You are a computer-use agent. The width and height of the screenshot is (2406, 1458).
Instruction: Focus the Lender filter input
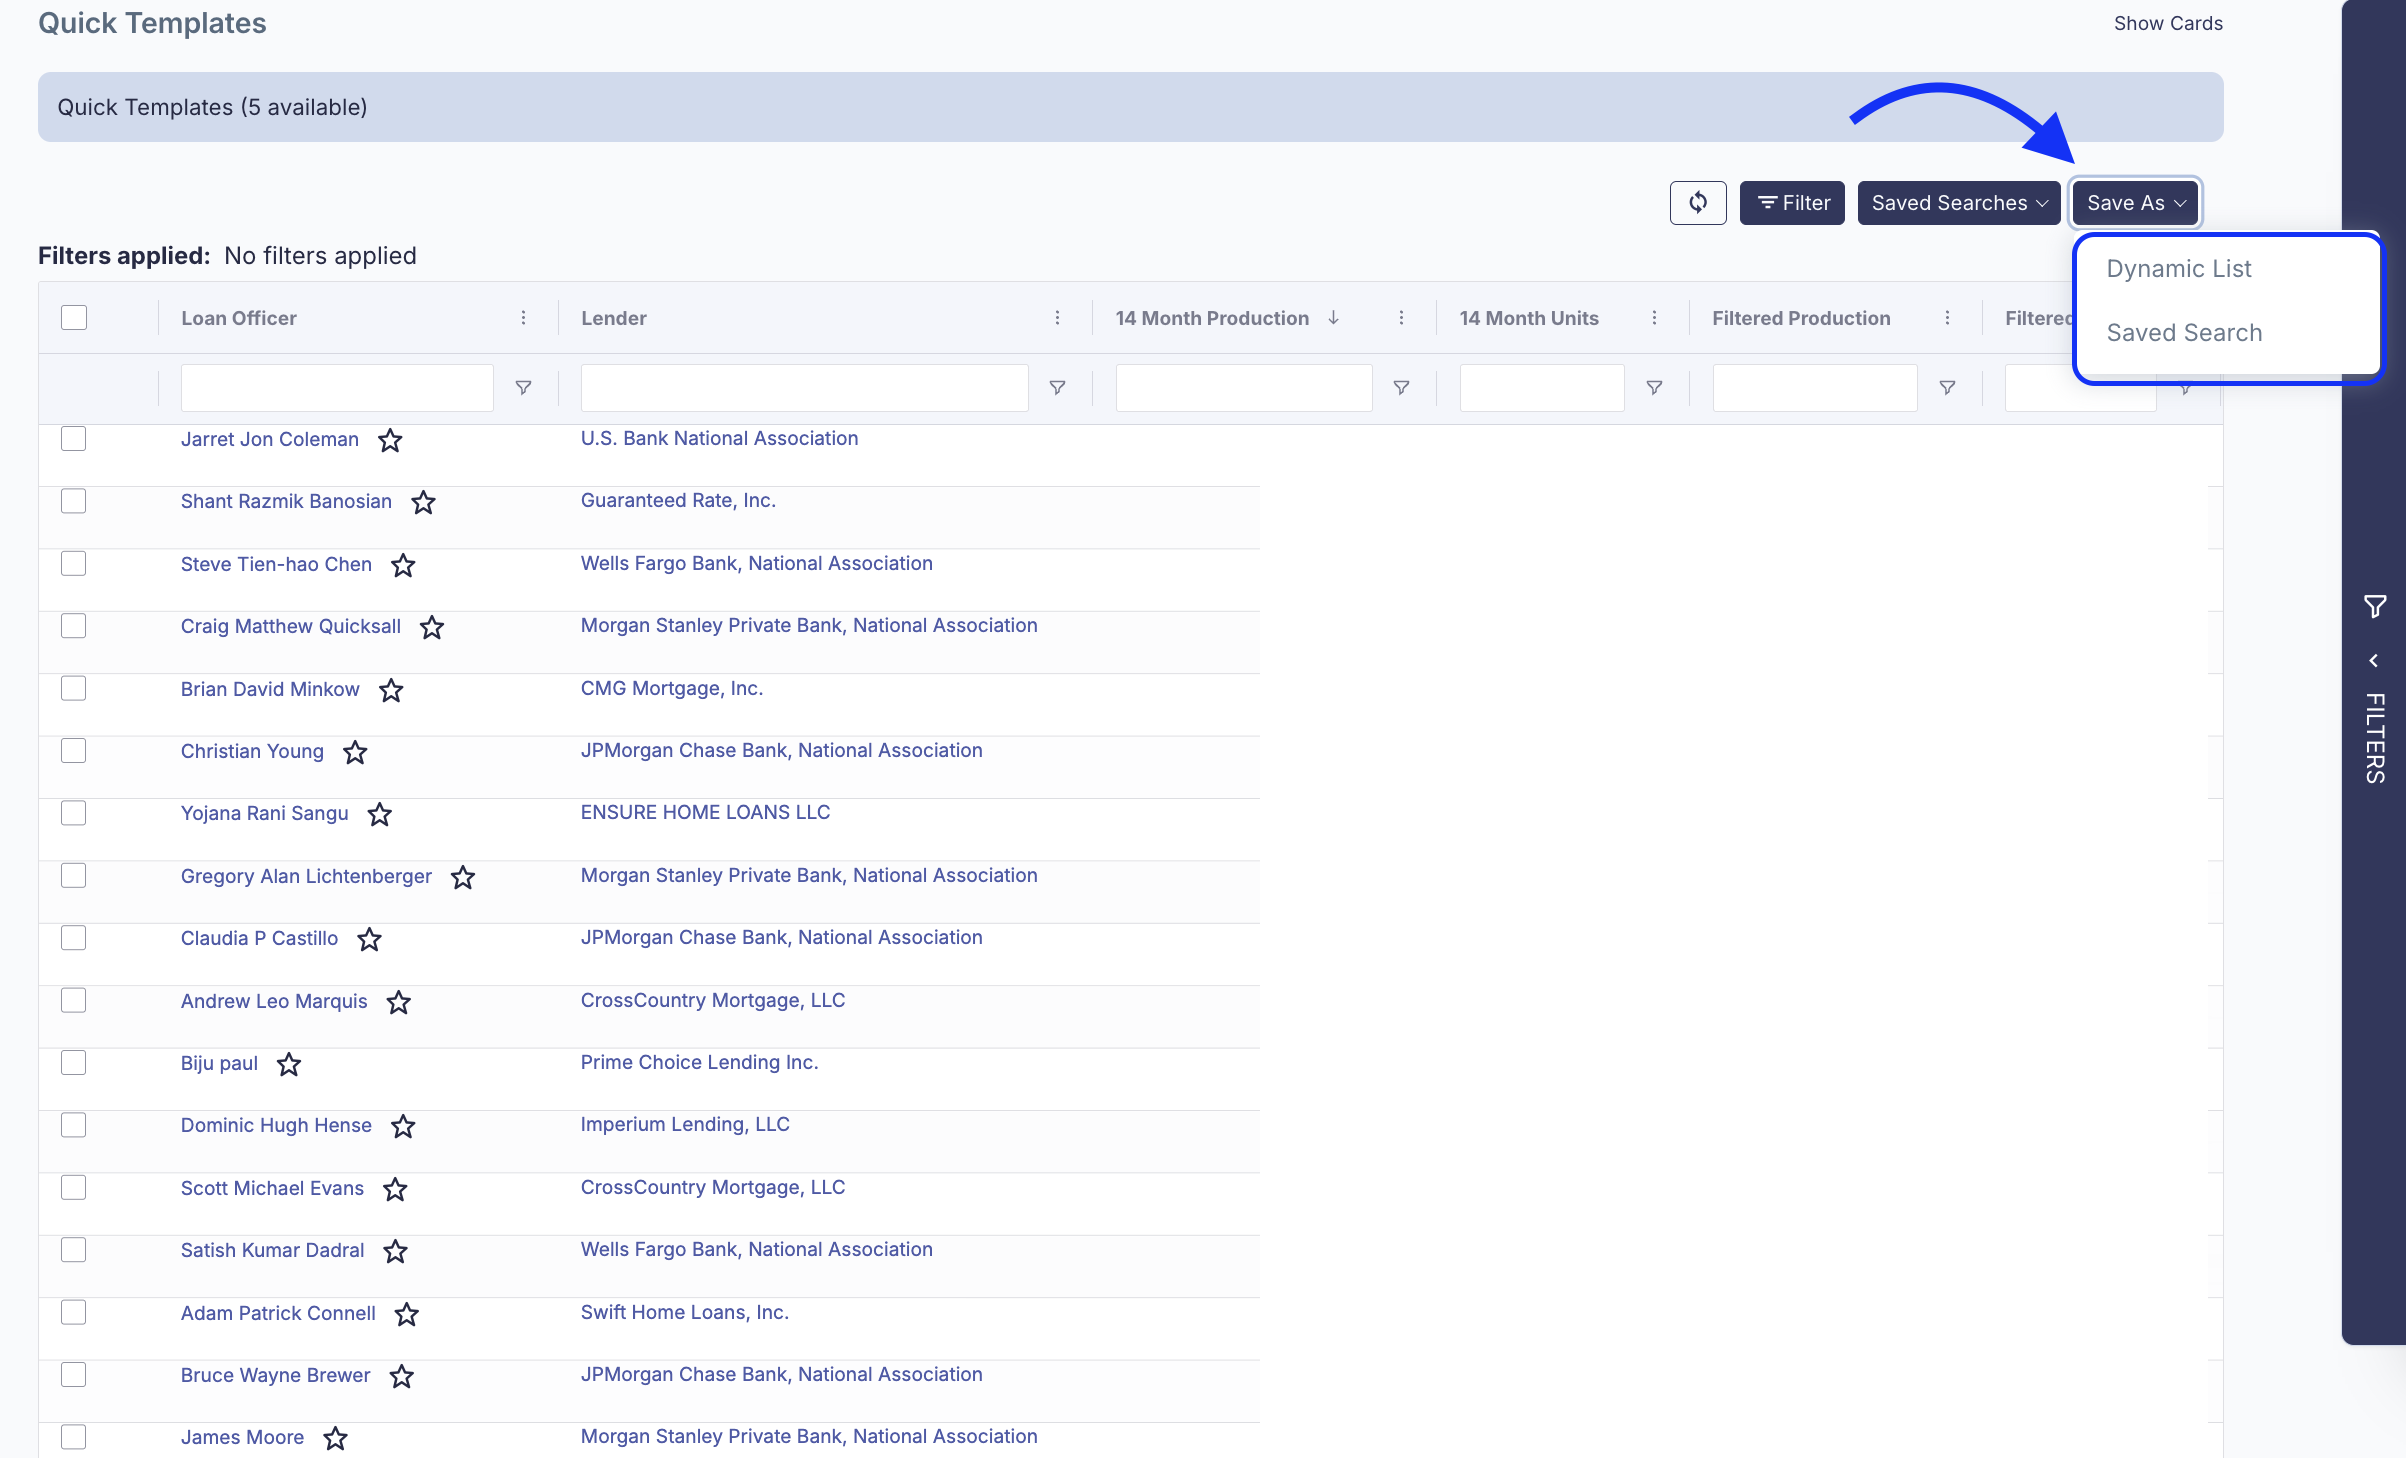pyautogui.click(x=804, y=388)
